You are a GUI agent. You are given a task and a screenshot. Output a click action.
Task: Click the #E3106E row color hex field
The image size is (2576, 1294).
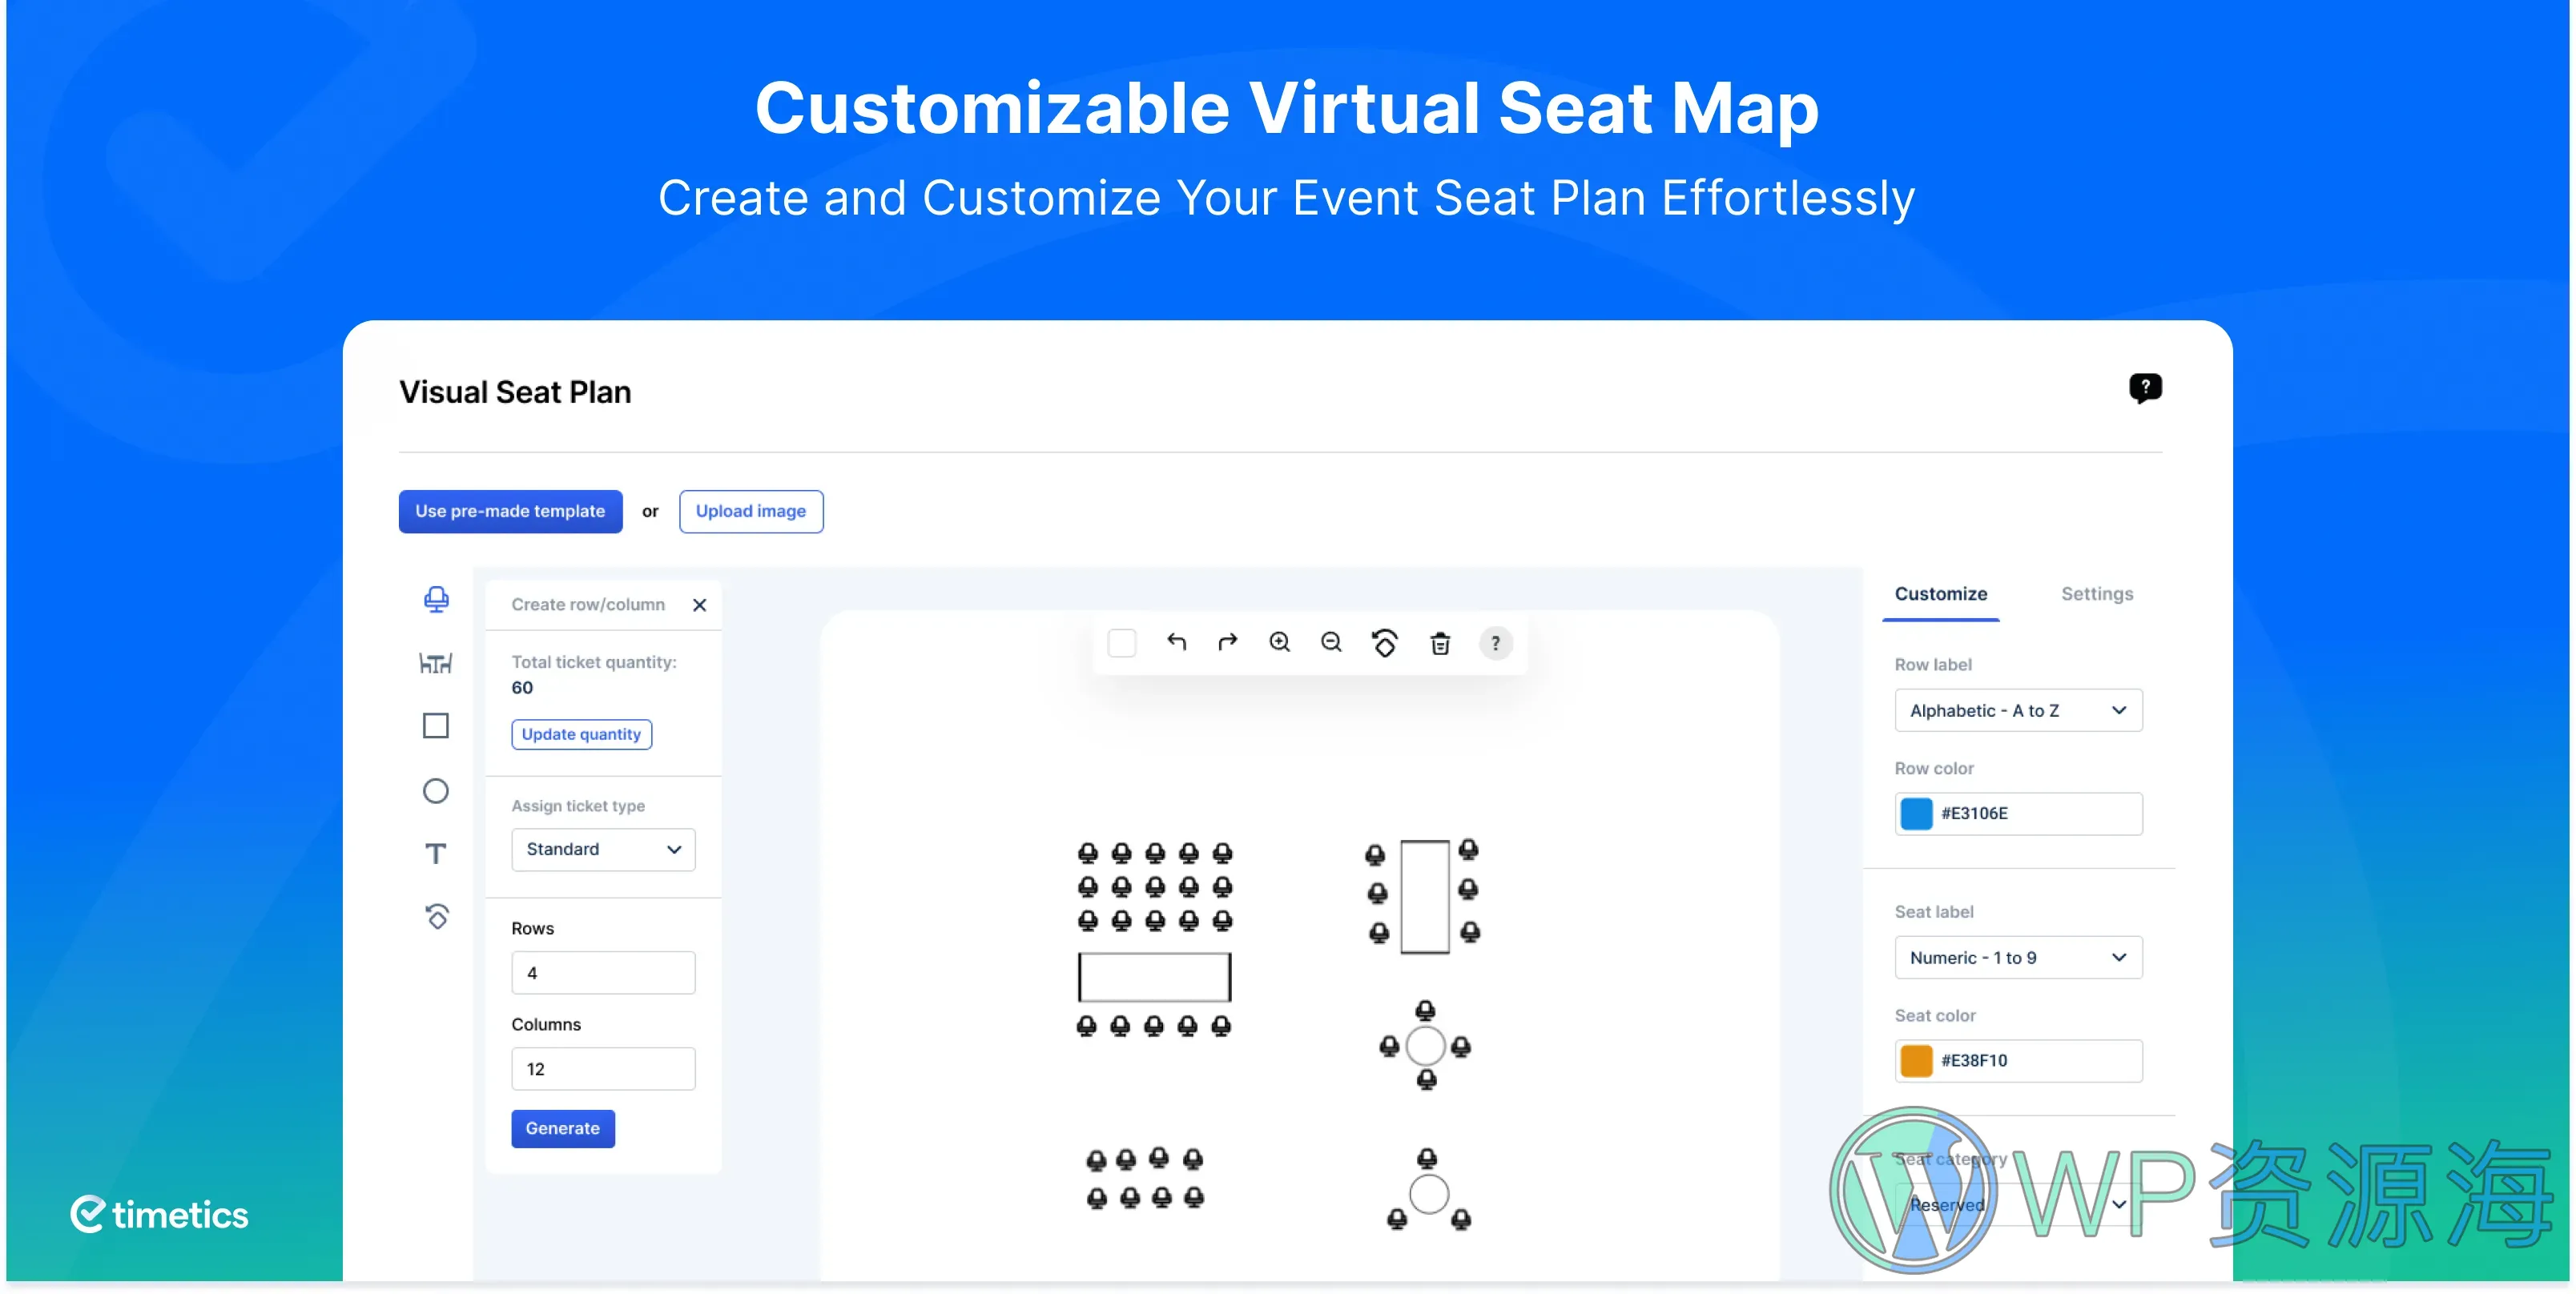coord(2018,813)
